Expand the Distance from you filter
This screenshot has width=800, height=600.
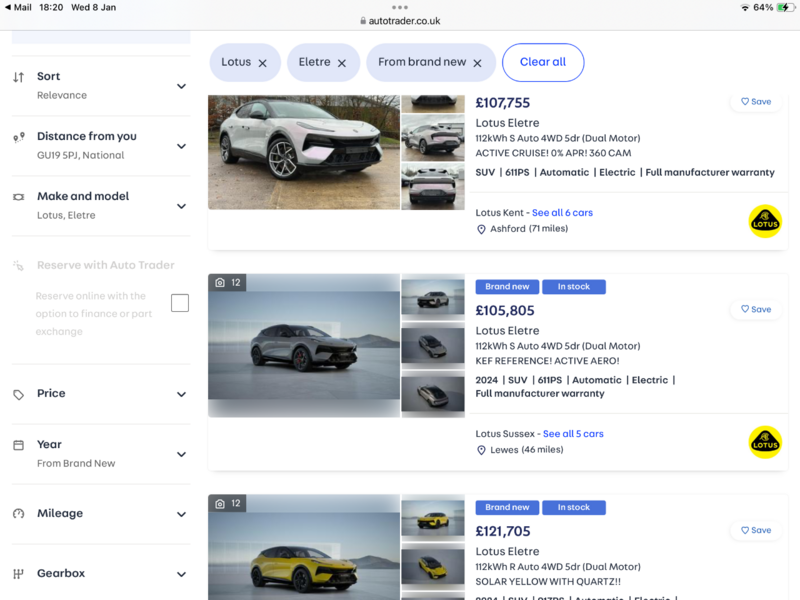(181, 146)
